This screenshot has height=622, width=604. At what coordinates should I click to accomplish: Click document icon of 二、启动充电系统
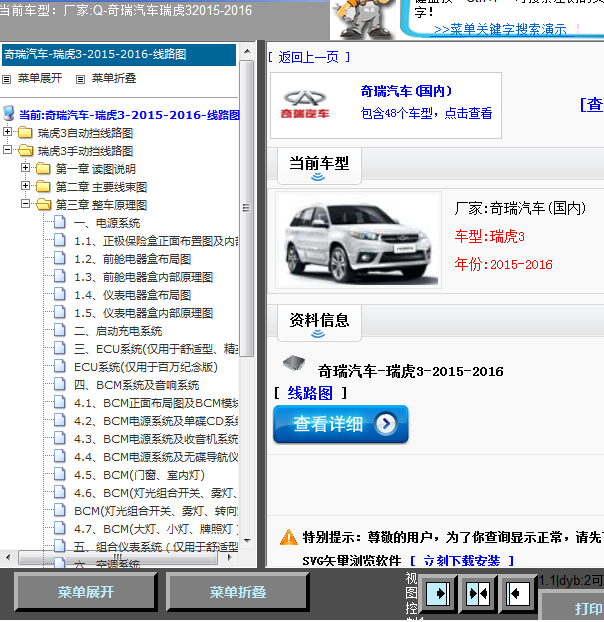point(60,330)
